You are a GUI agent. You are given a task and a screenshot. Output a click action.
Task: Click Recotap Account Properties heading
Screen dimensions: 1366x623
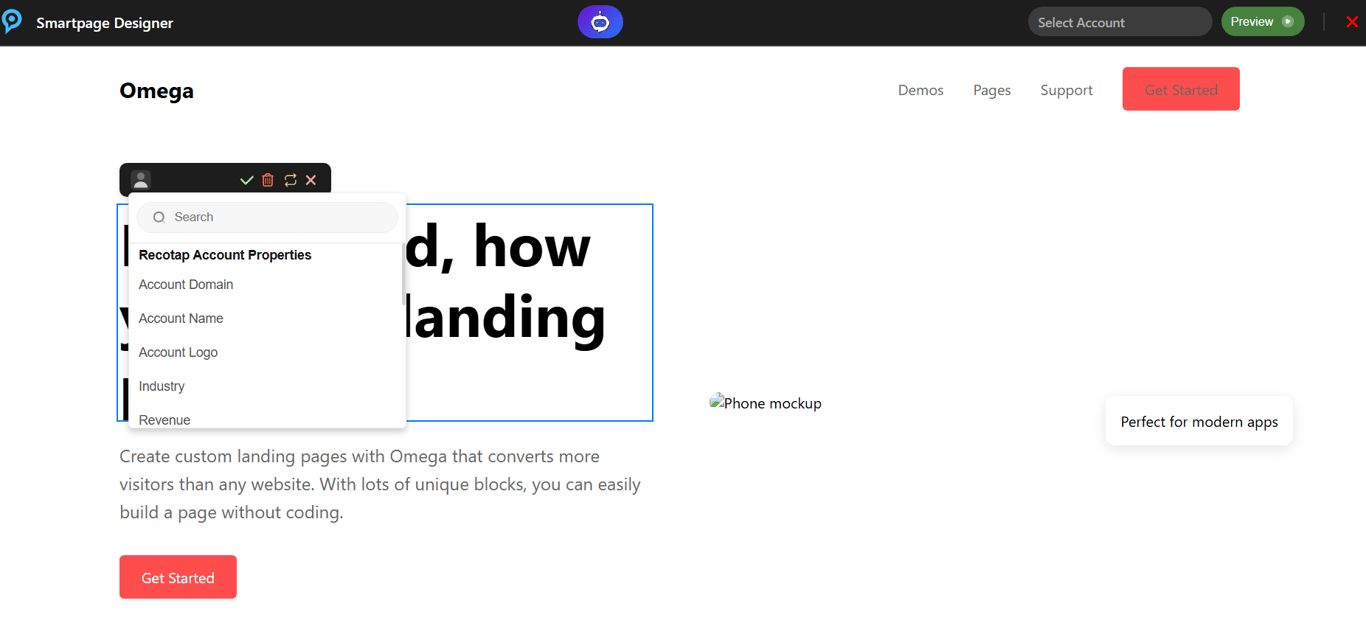(x=225, y=255)
